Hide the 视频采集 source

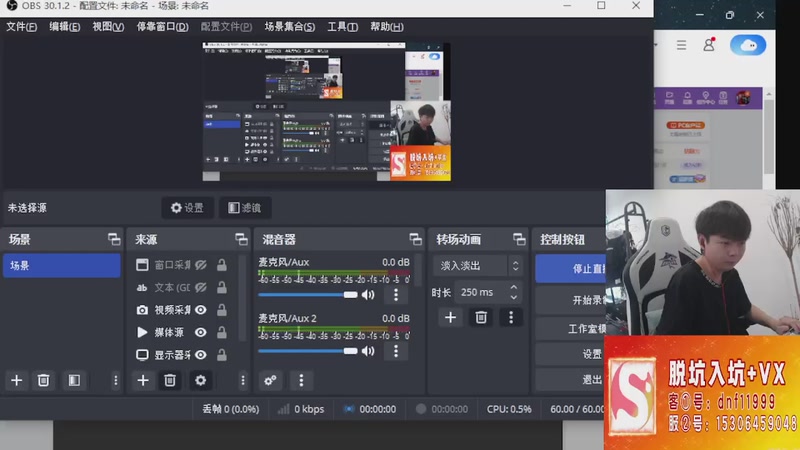tap(201, 310)
